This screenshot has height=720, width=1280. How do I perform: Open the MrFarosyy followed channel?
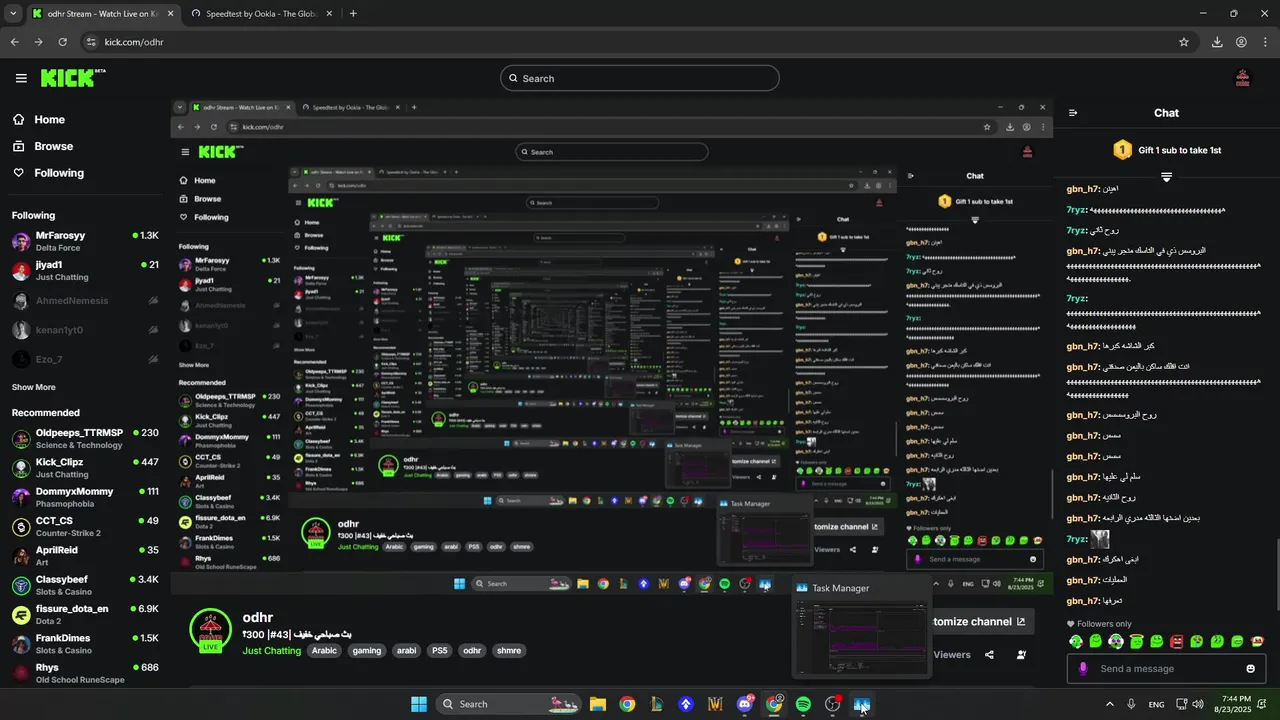click(85, 241)
